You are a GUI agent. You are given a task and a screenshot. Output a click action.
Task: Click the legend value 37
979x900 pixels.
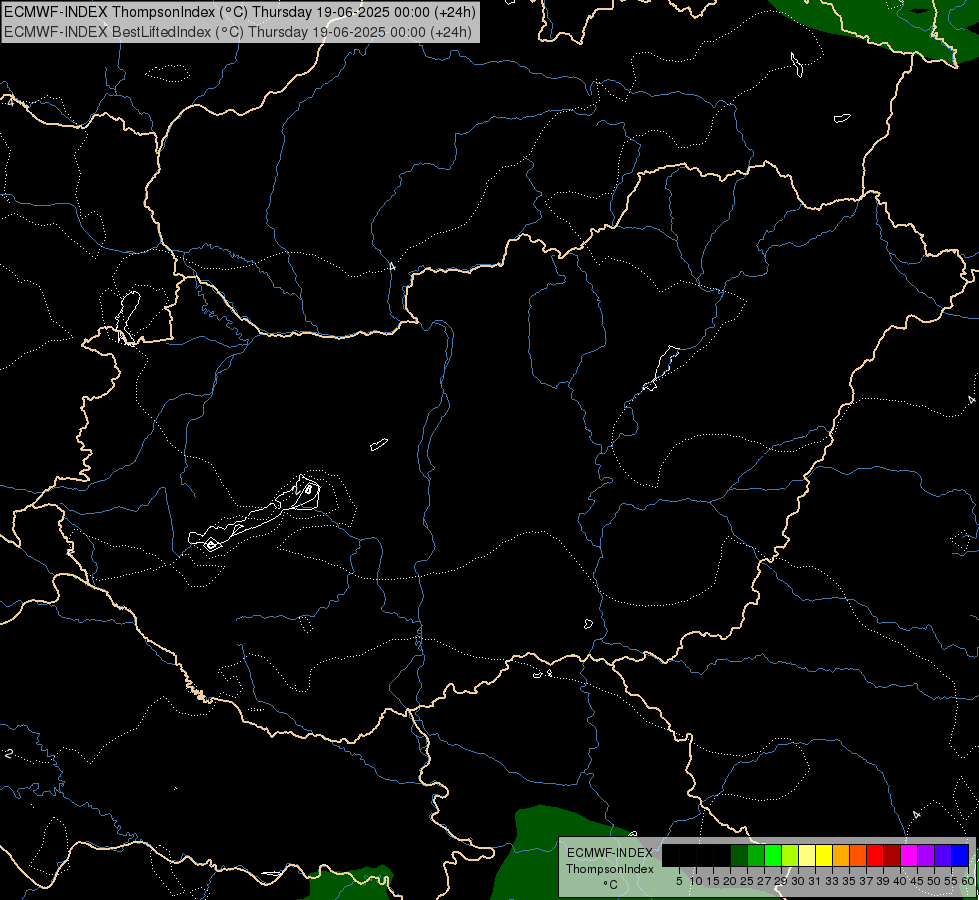tap(867, 881)
